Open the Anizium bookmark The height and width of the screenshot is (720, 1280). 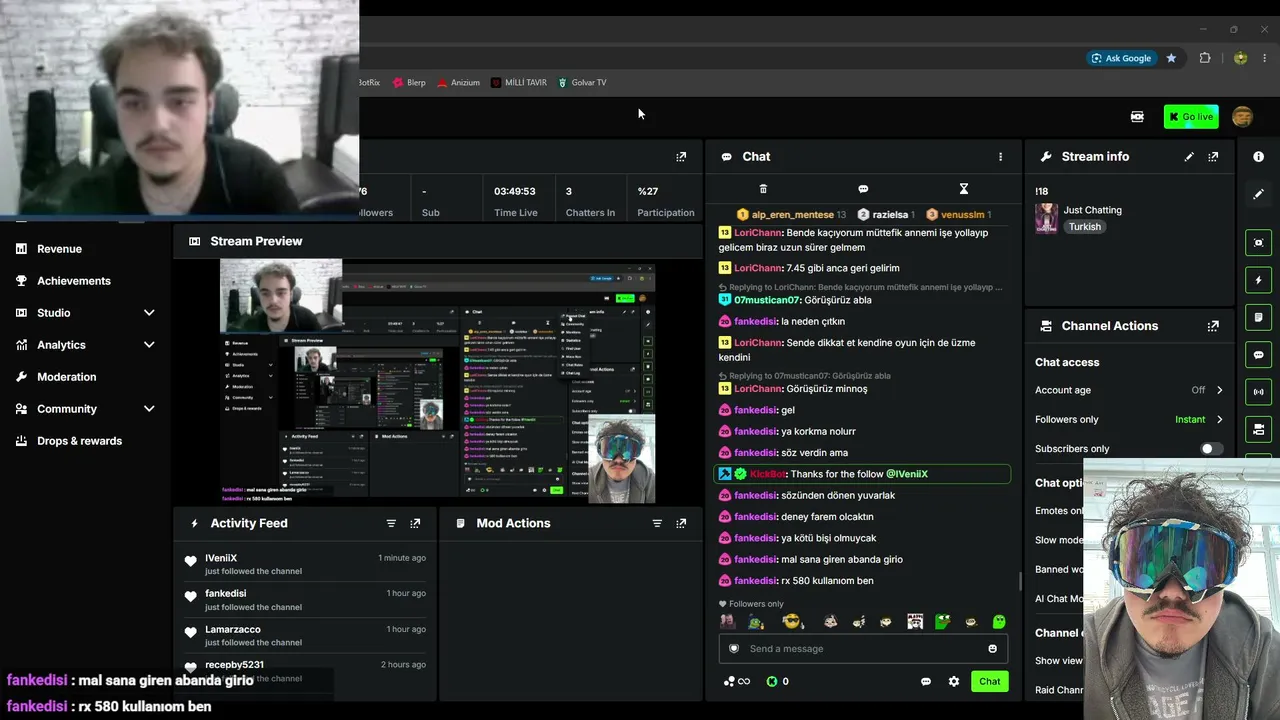click(459, 83)
